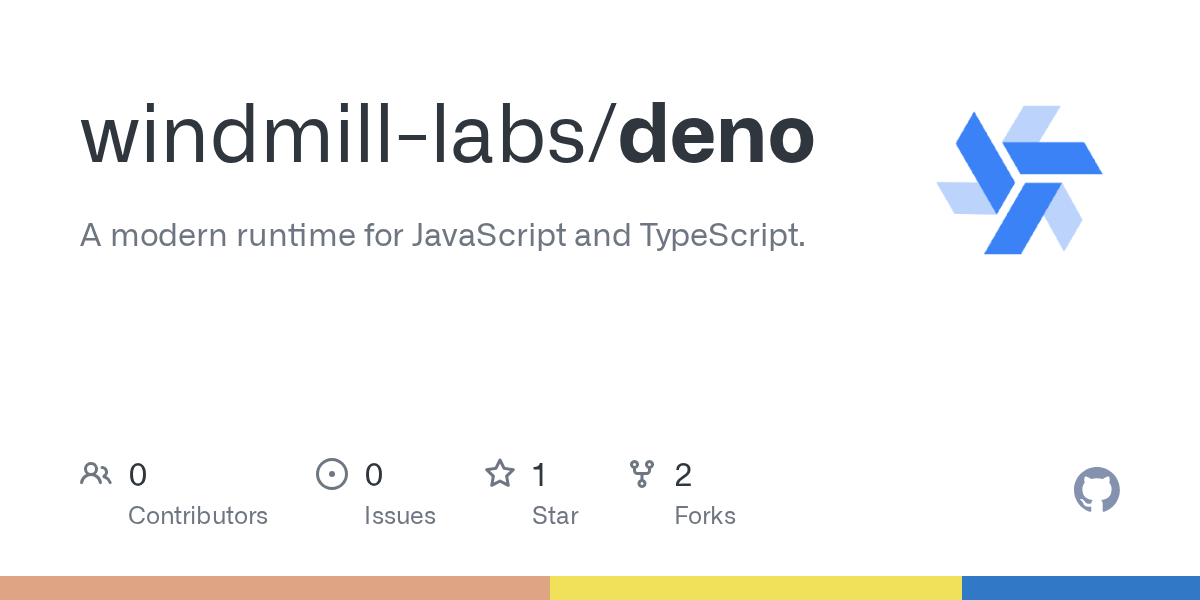The image size is (1200, 600).
Task: Click the blue Windmill pinwheel logo
Action: click(1019, 180)
